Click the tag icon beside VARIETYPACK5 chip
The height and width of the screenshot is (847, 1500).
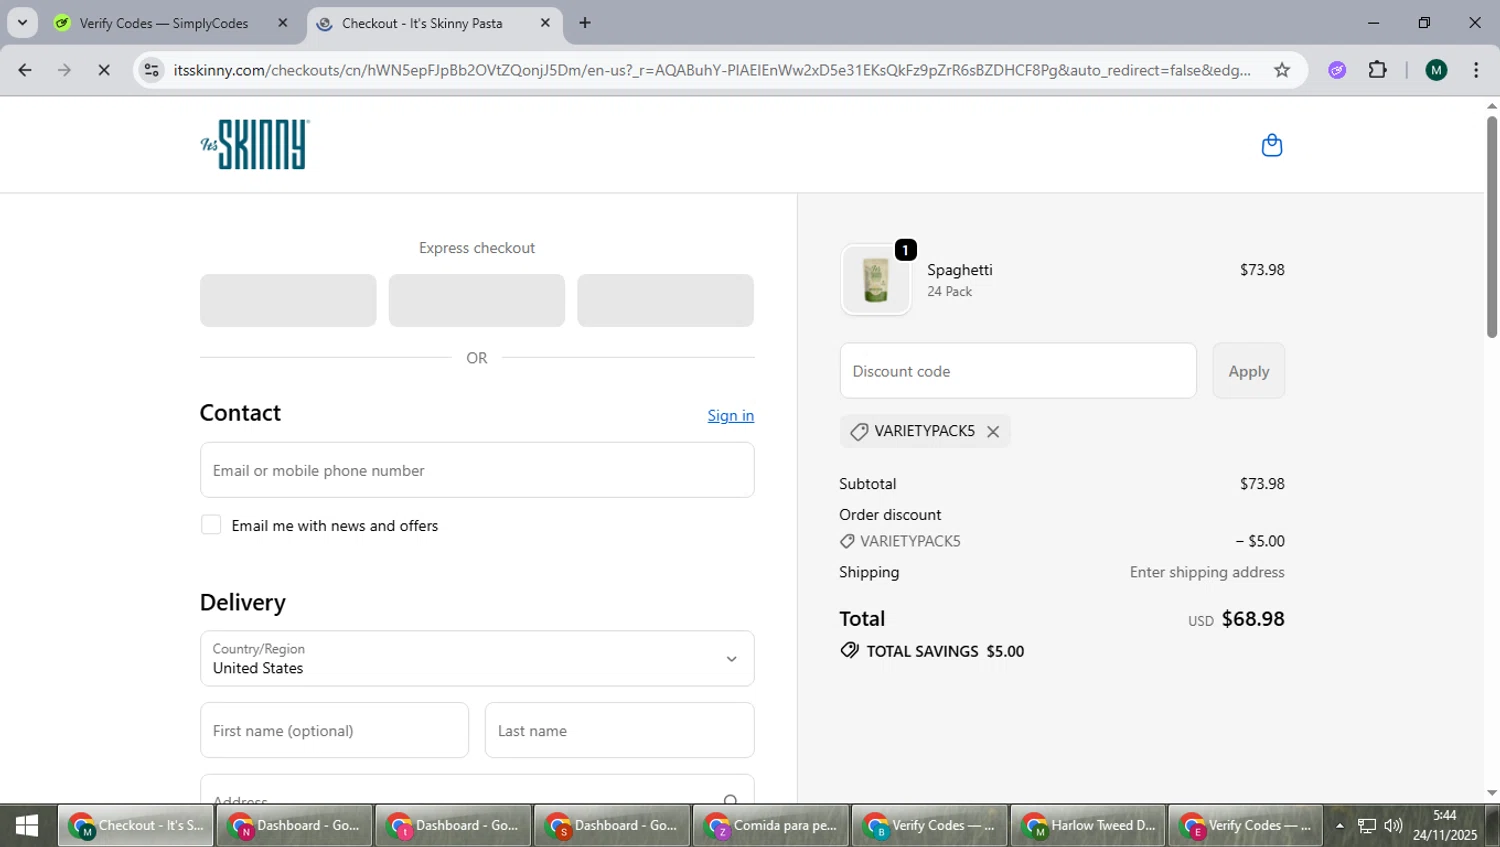point(859,431)
